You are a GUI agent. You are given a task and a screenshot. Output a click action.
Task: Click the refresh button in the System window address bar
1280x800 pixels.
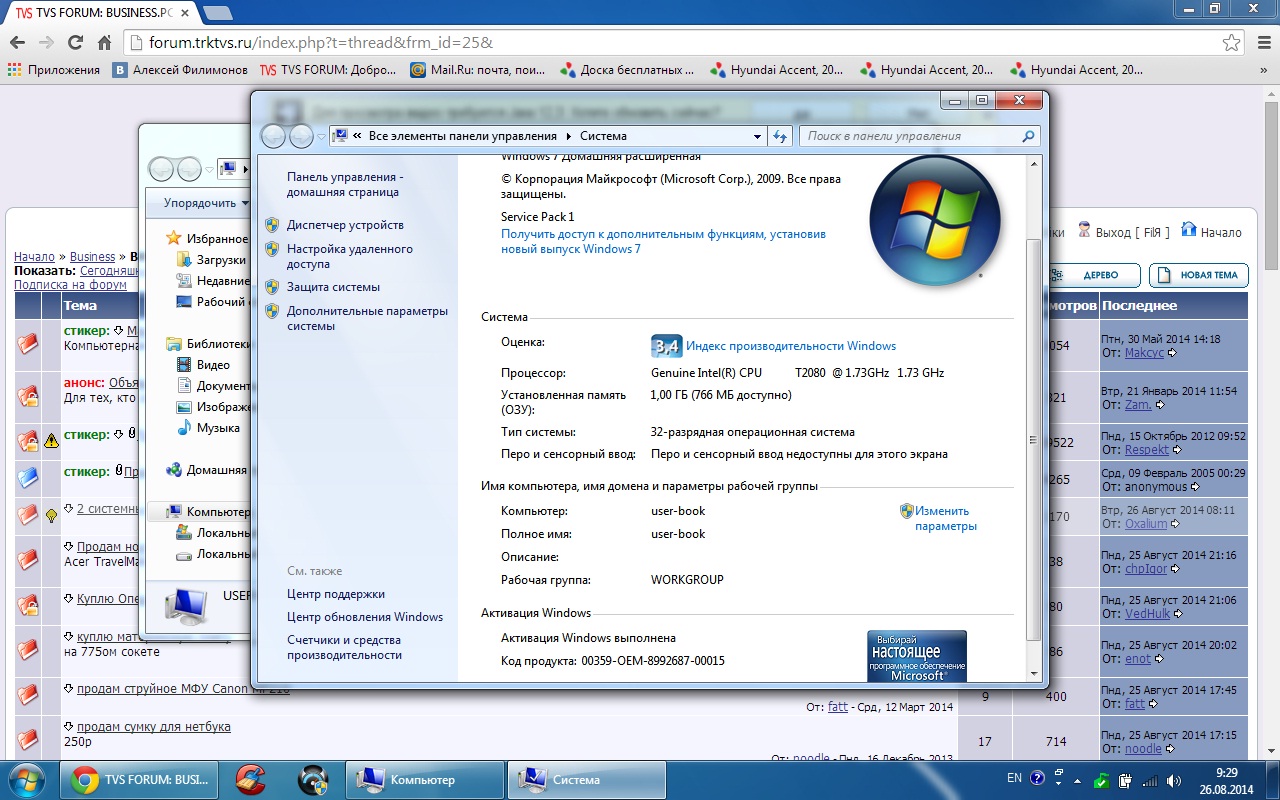[x=780, y=136]
